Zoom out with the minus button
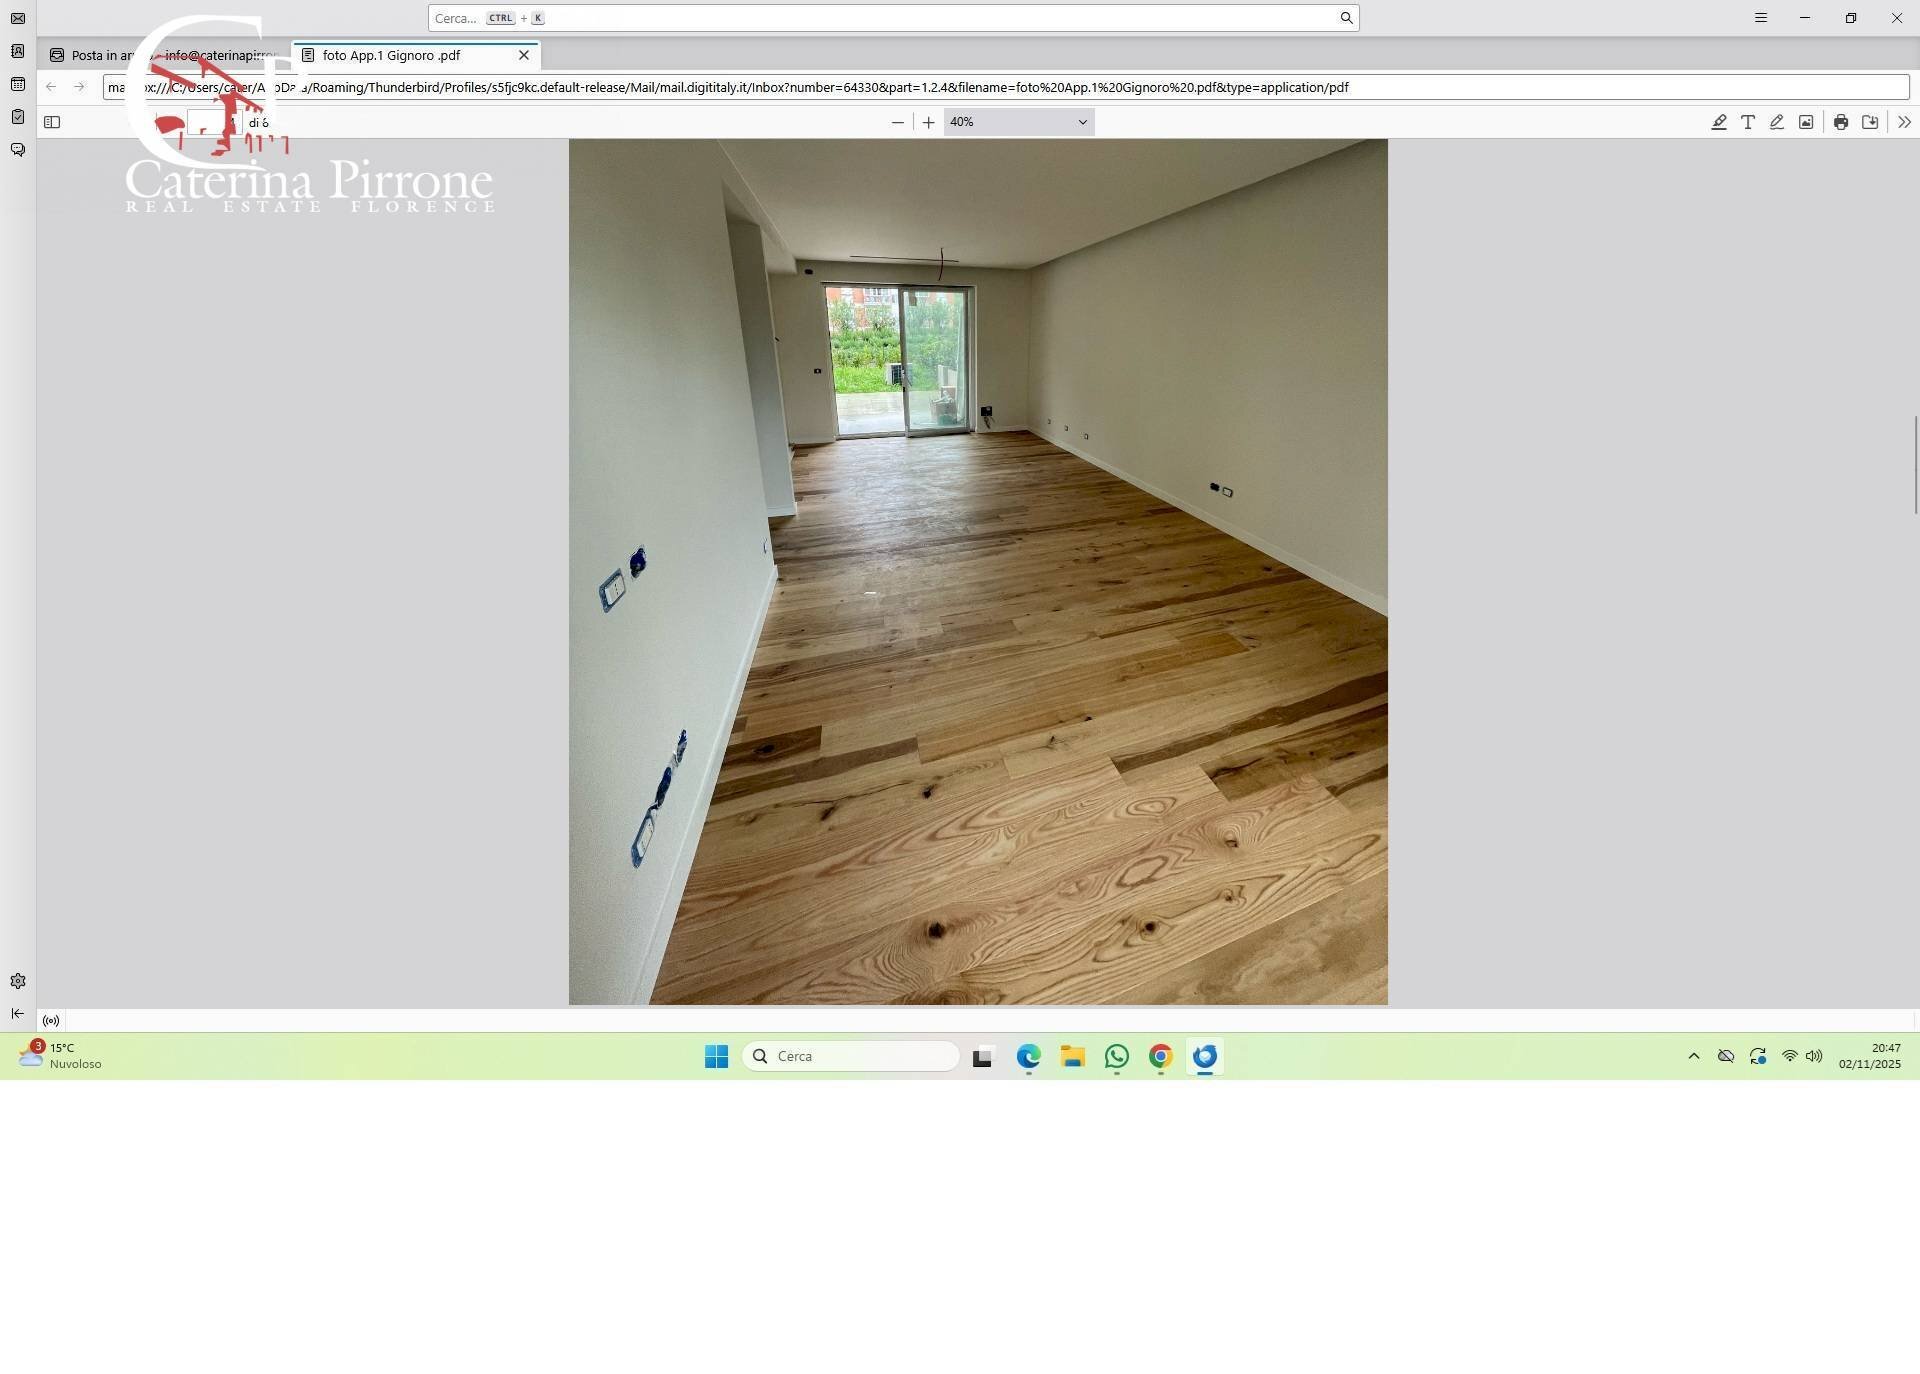This screenshot has height=1374, width=1920. point(897,122)
